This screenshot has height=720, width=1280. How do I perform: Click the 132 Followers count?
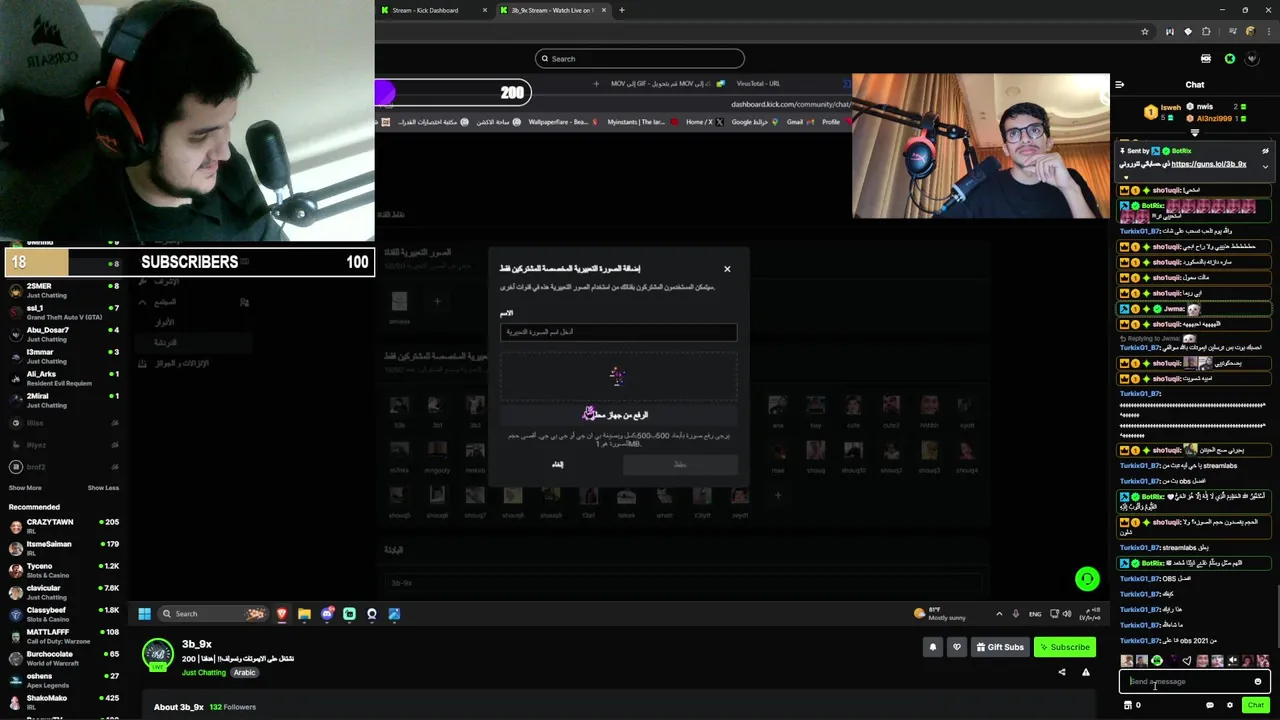click(x=232, y=707)
